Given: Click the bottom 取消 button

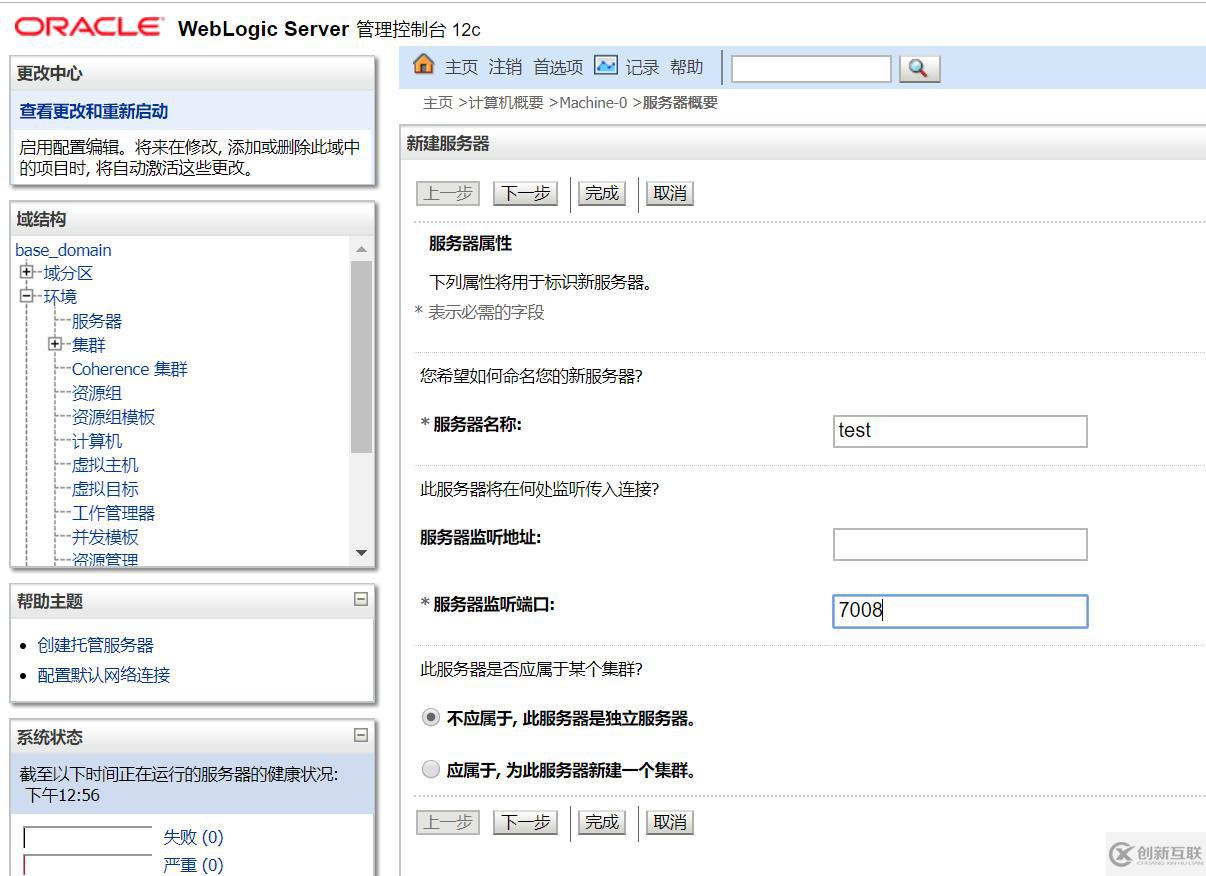Looking at the screenshot, I should [x=670, y=822].
